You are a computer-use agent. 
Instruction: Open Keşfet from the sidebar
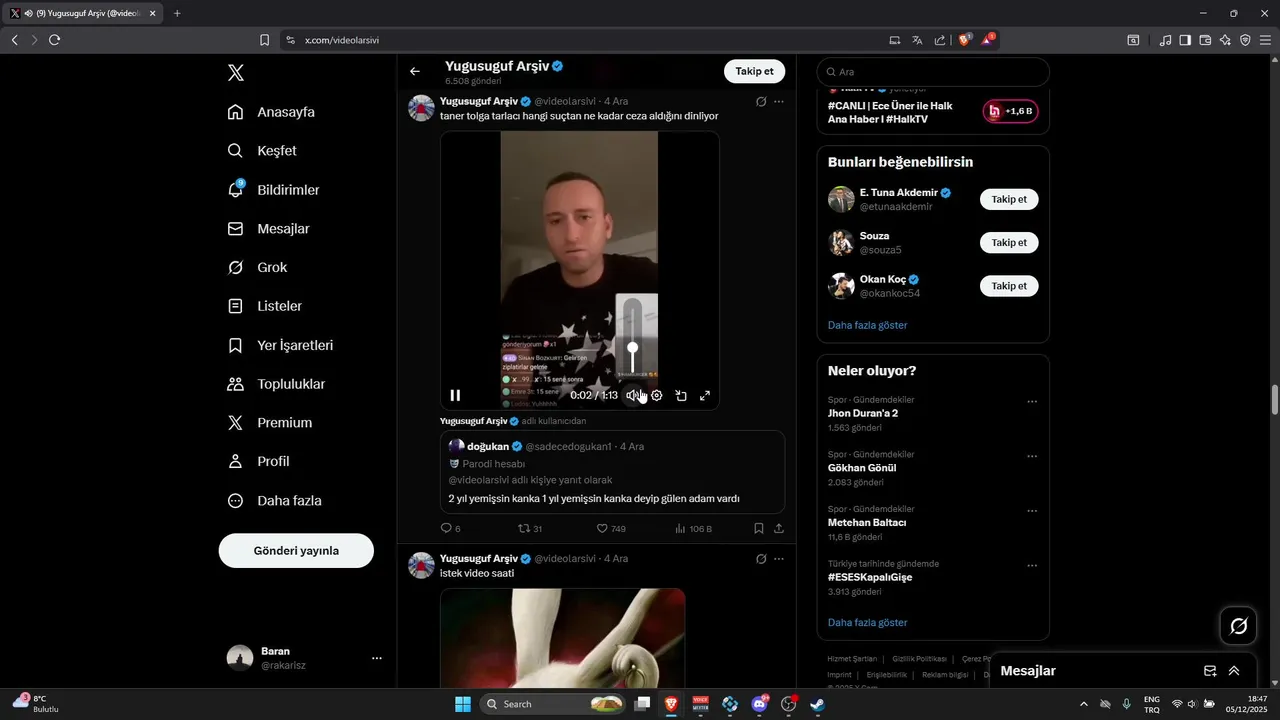(x=263, y=151)
